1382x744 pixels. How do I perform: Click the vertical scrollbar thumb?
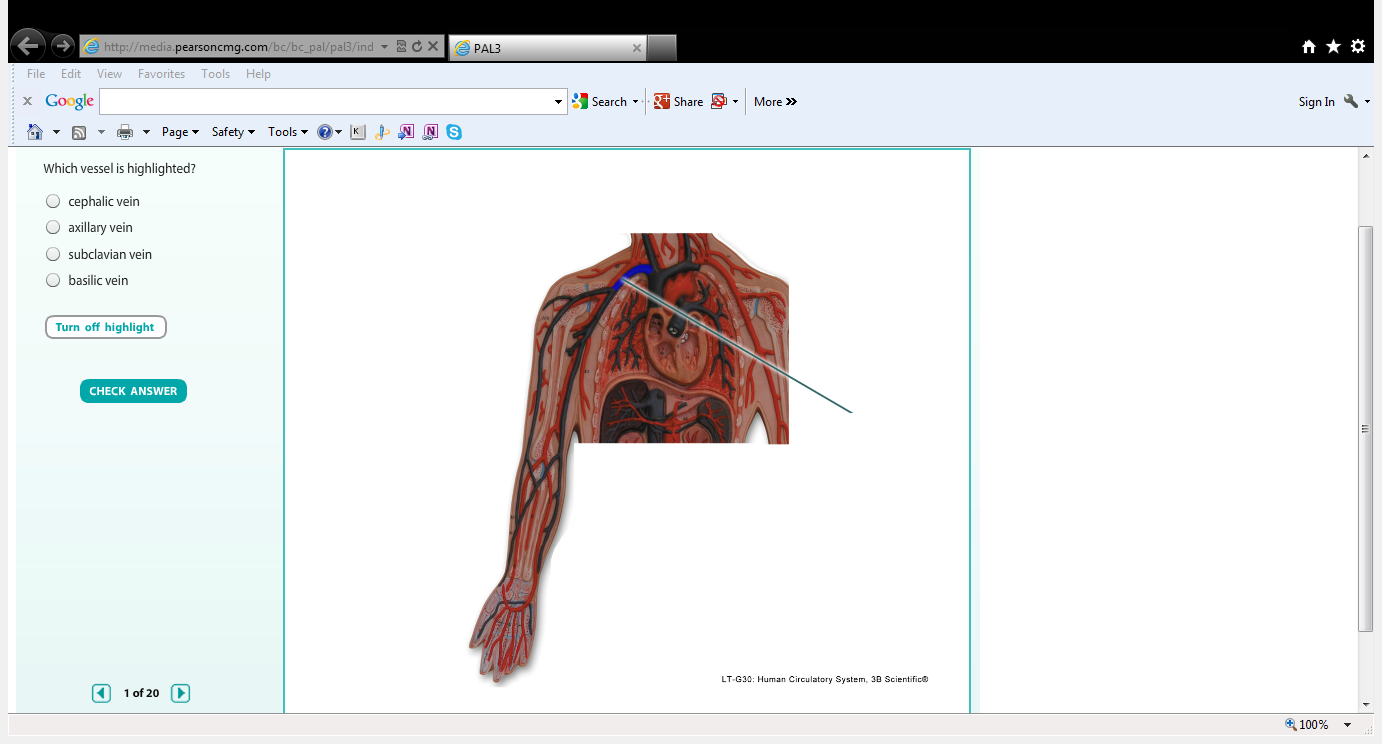coord(1365,428)
